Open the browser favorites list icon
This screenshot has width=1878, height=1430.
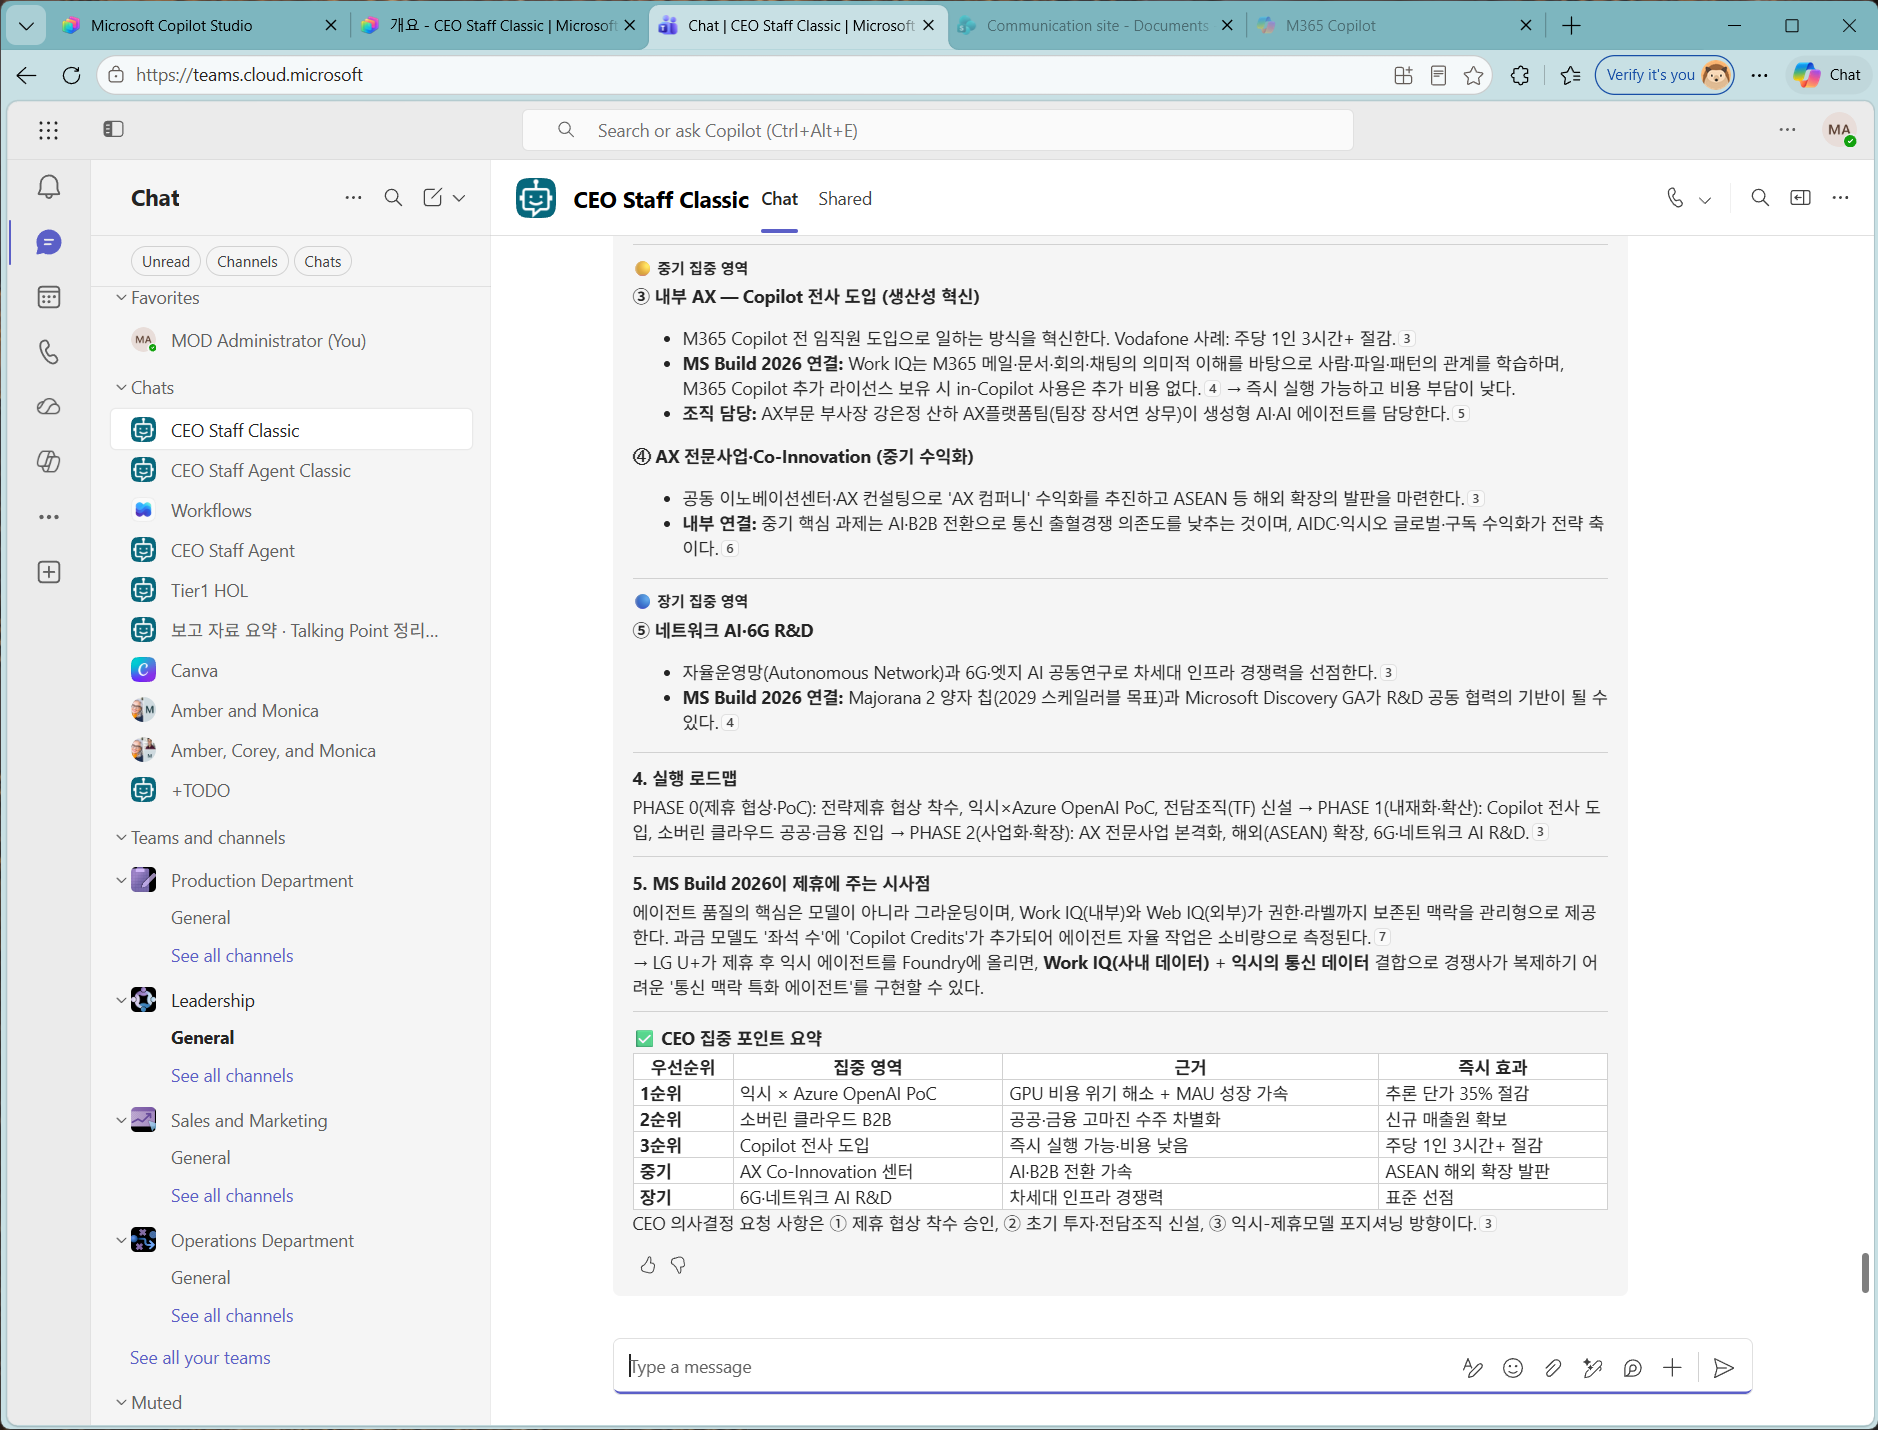(1571, 75)
